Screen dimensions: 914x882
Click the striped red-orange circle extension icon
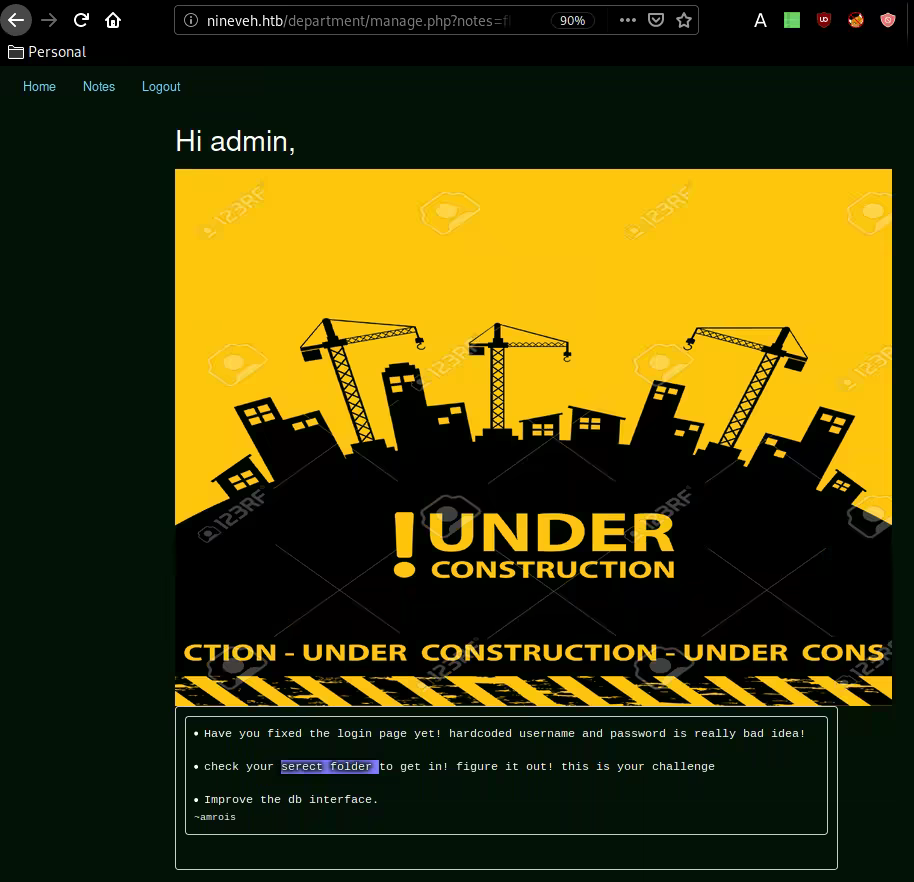[856, 20]
